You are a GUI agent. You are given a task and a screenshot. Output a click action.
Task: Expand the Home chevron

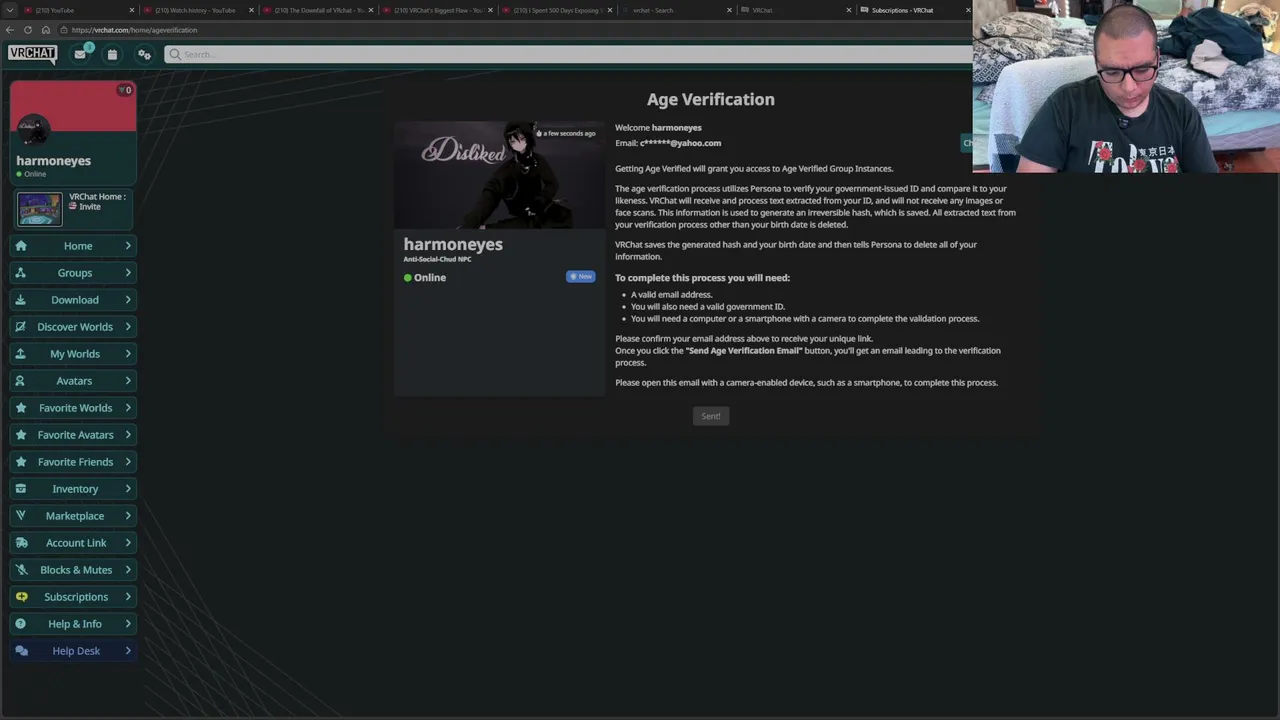click(128, 246)
